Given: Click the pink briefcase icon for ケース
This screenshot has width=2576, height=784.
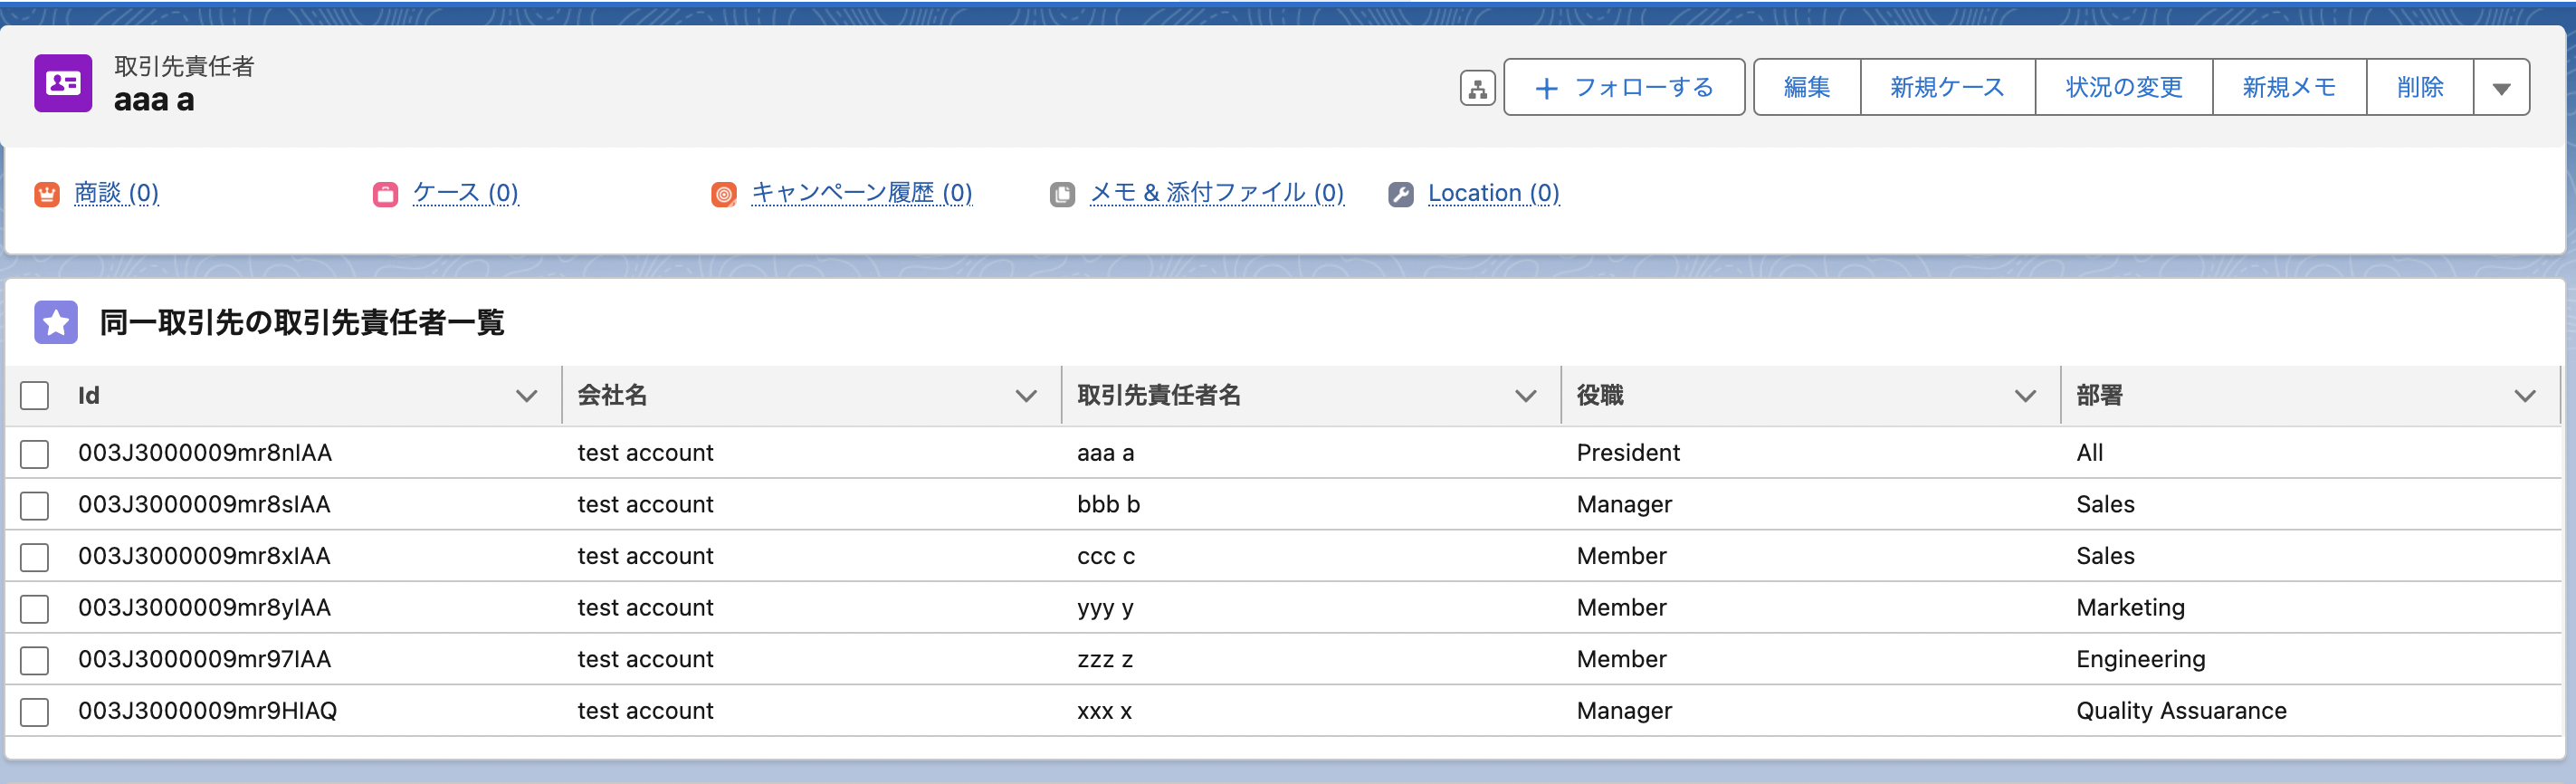Looking at the screenshot, I should coord(385,194).
